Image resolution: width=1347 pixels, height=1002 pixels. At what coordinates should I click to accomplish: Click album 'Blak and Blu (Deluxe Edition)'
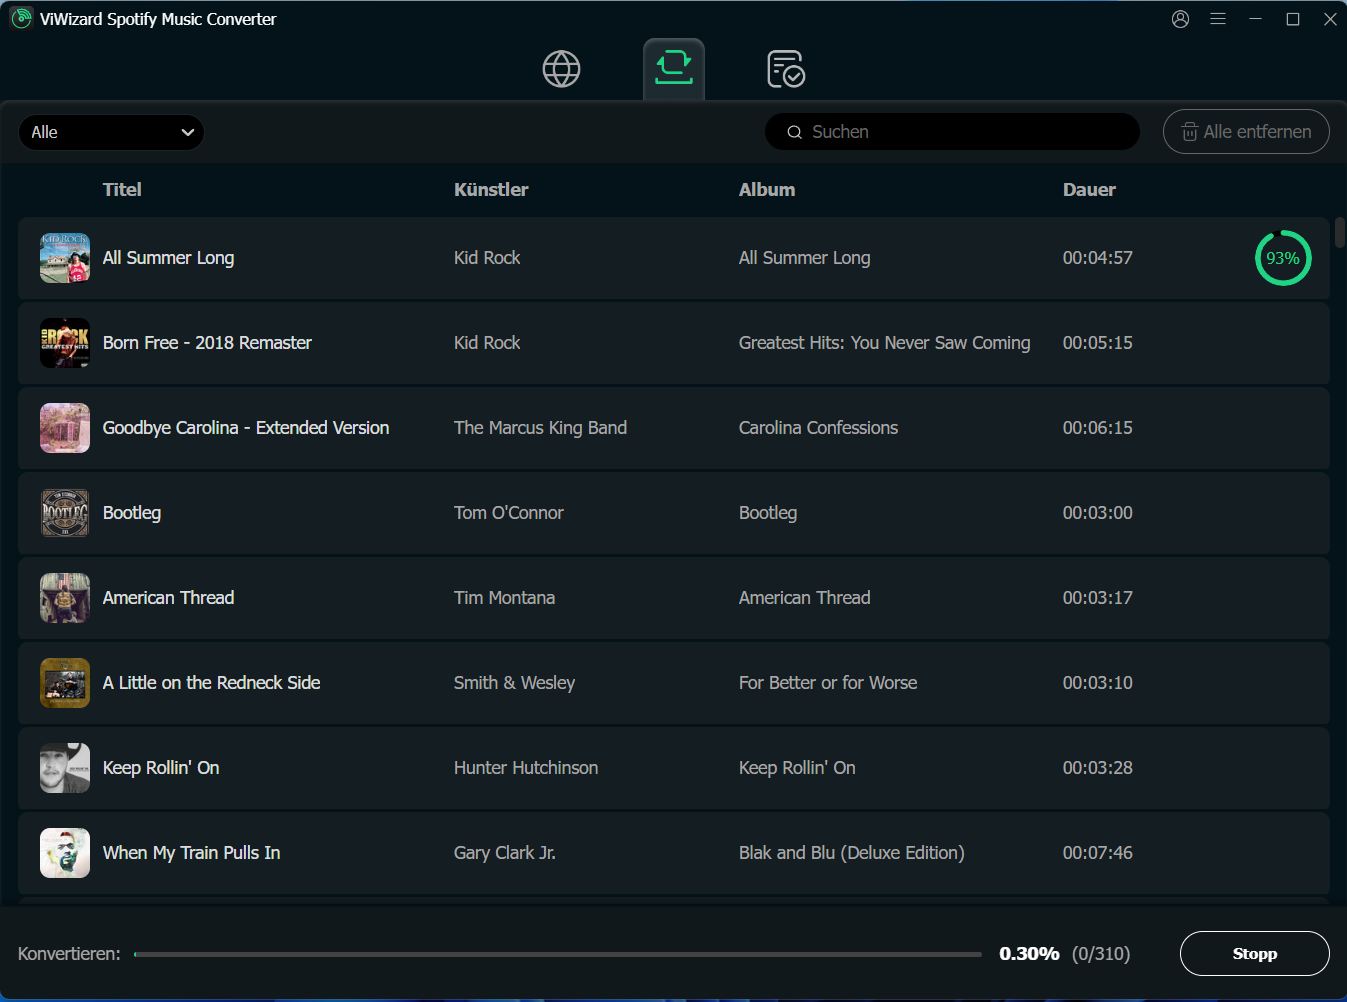point(852,853)
